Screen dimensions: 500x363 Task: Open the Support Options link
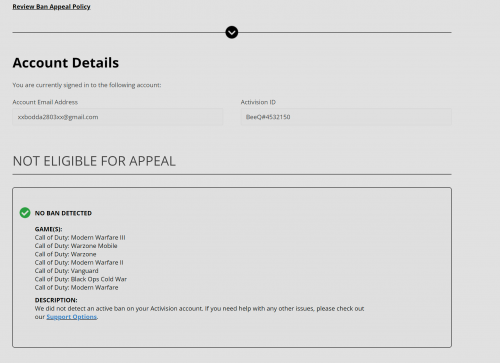72,317
